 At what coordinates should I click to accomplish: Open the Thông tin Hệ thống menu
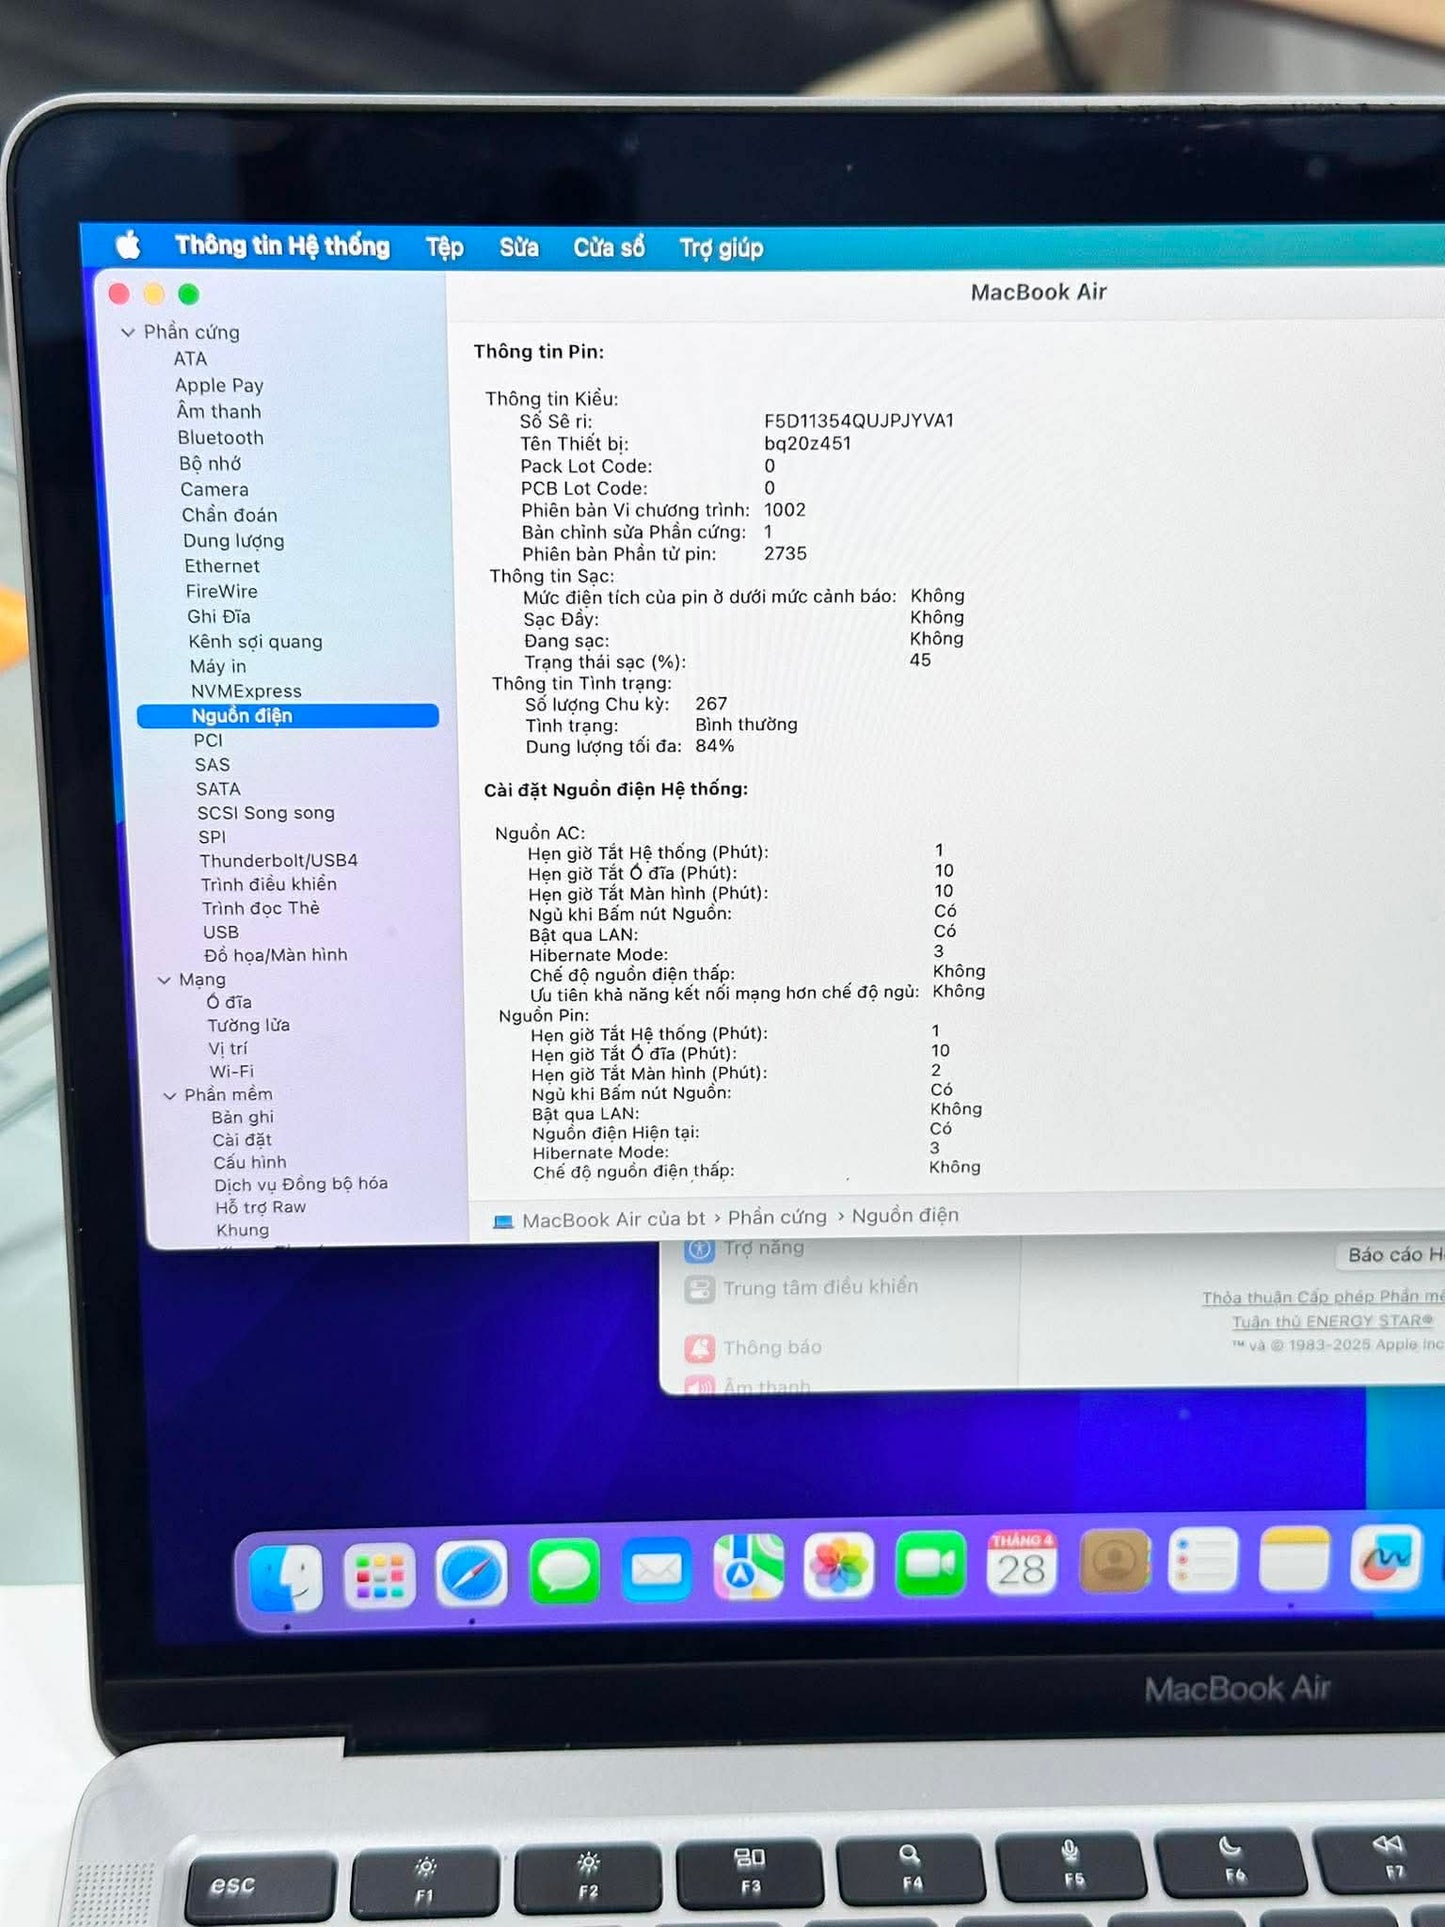[282, 245]
